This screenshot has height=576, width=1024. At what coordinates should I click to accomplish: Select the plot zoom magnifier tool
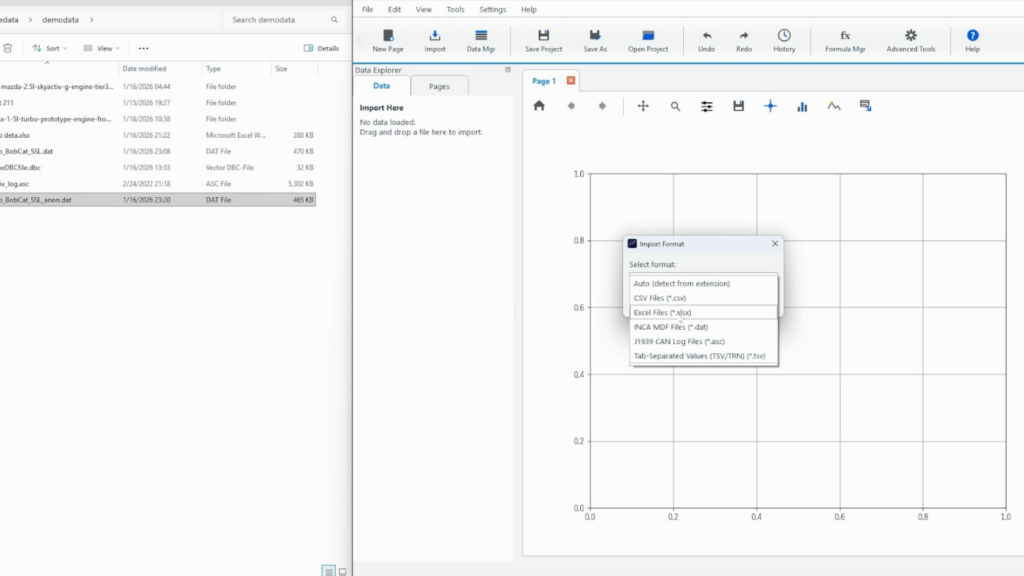[675, 106]
